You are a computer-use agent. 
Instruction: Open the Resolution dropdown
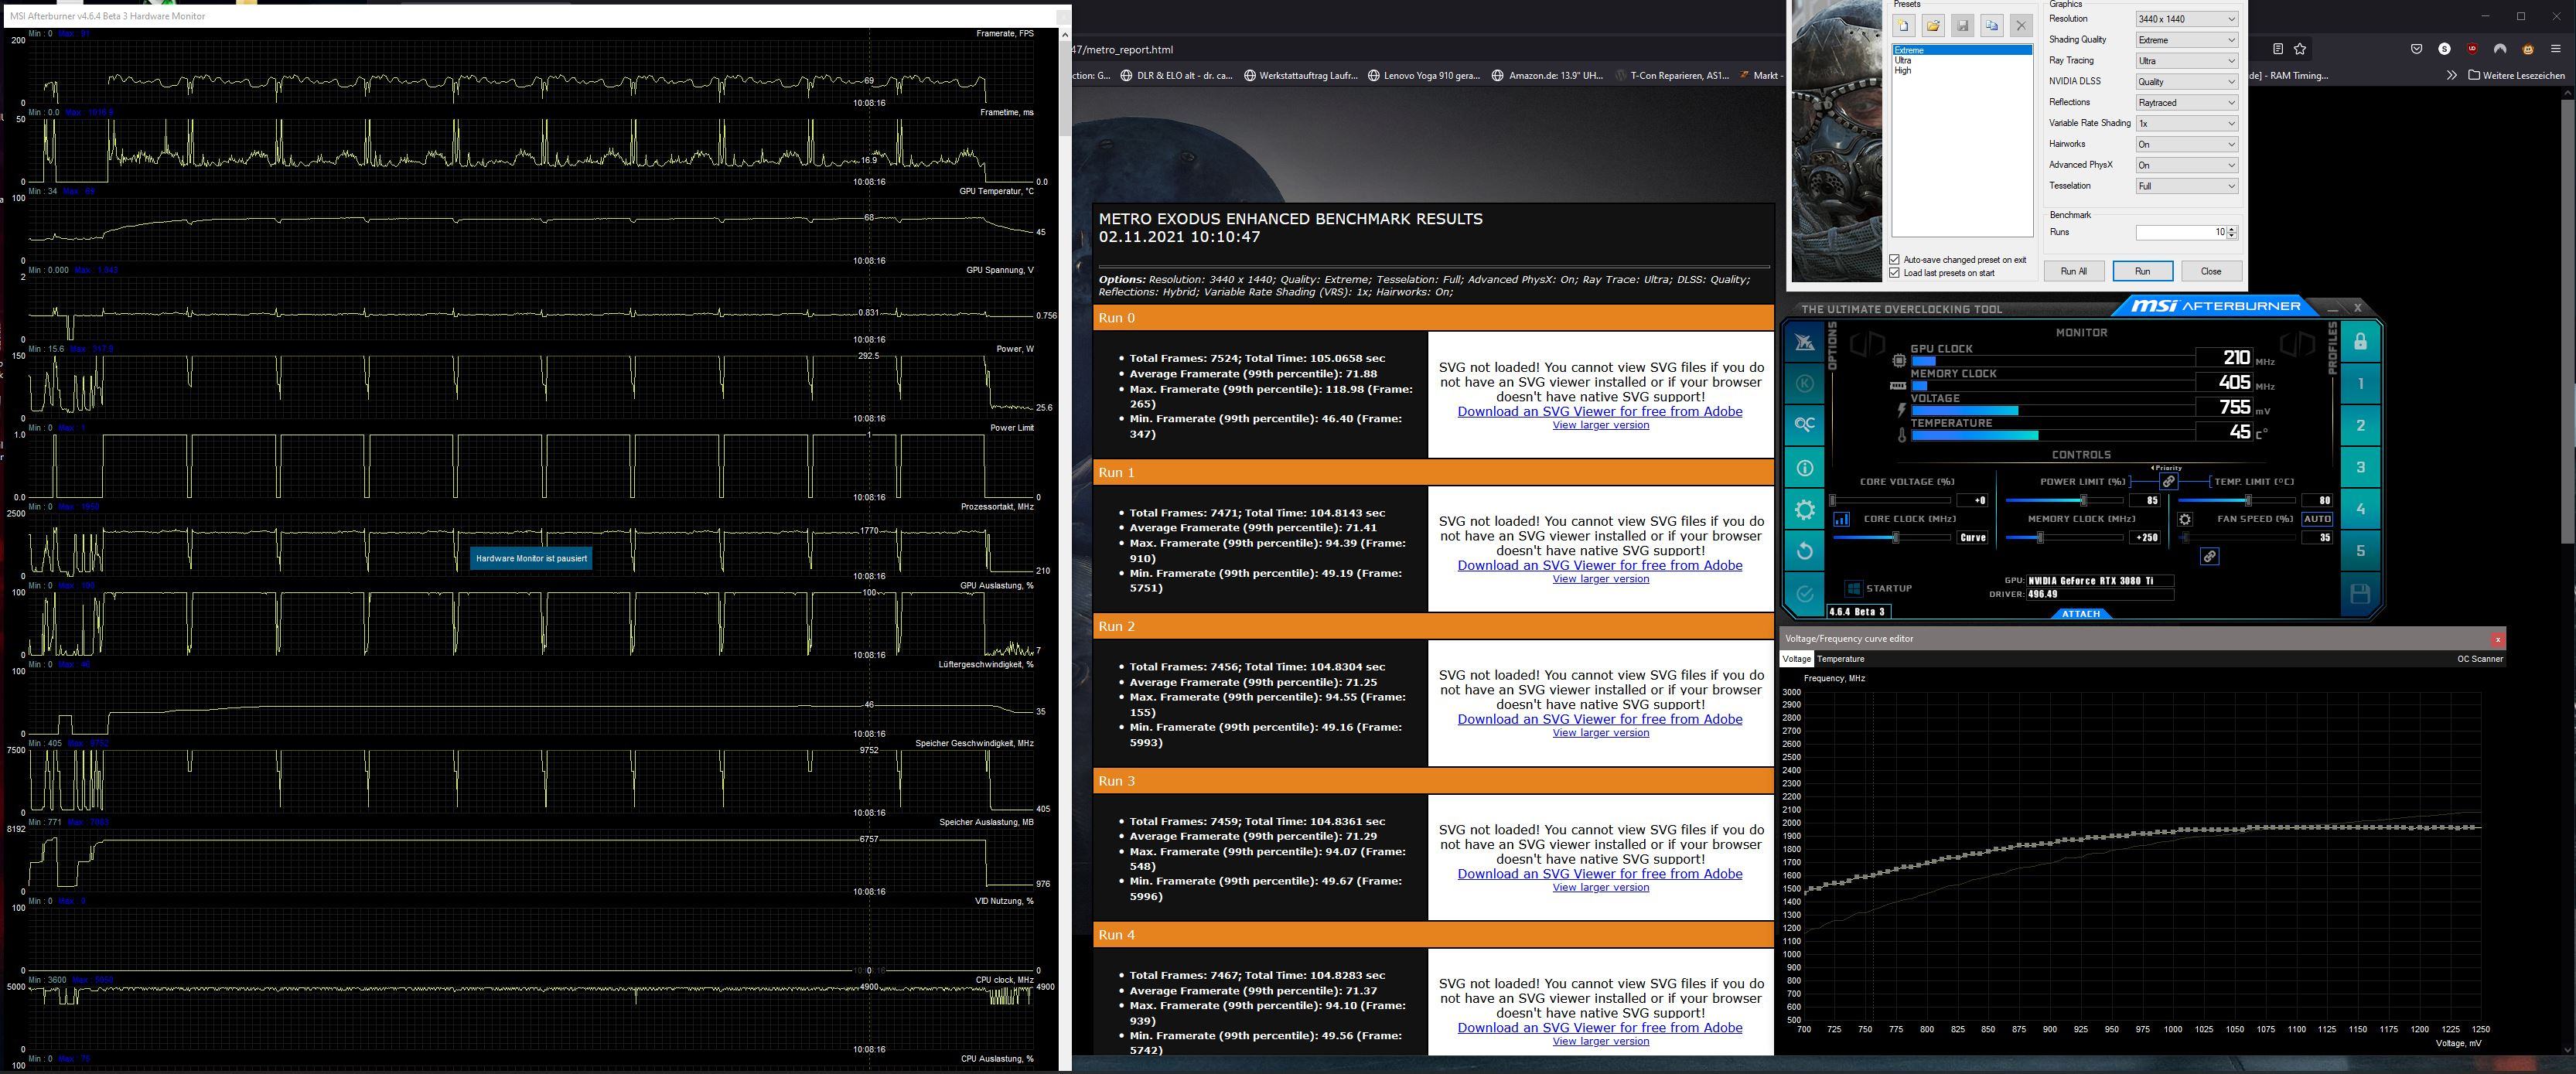pos(2186,19)
